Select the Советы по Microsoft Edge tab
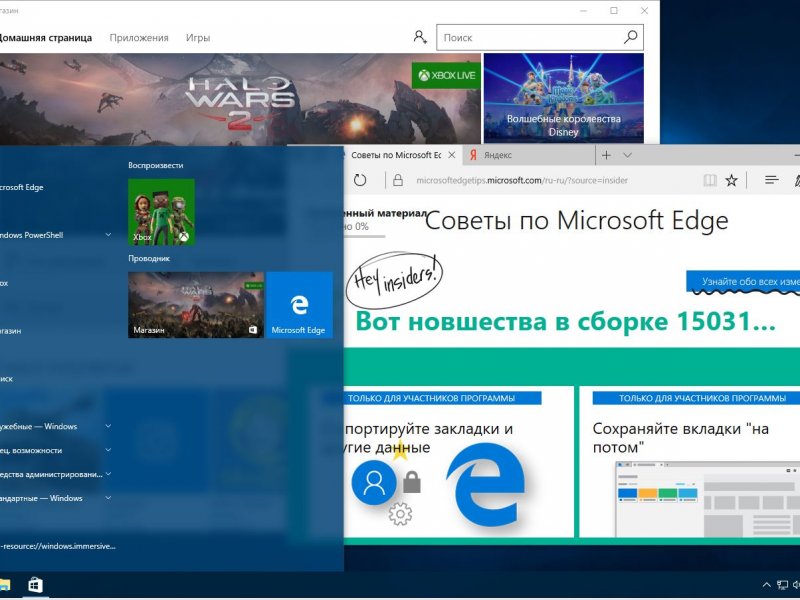 395,155
